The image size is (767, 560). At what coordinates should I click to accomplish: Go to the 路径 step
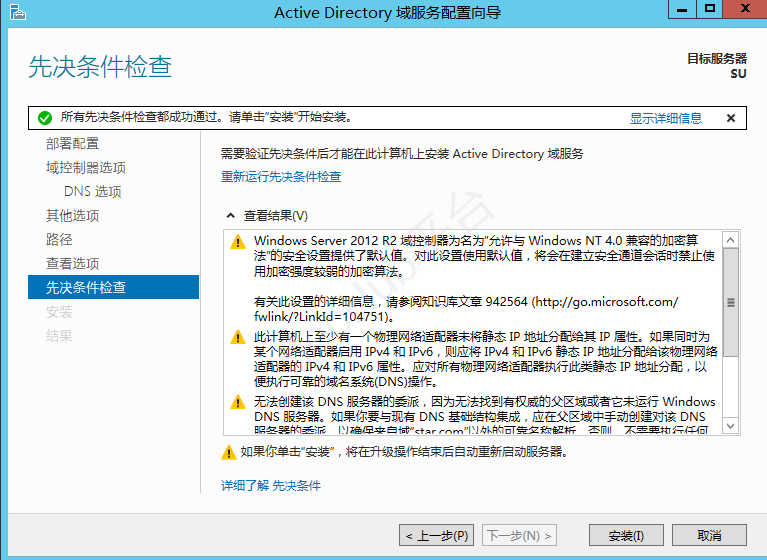click(59, 239)
